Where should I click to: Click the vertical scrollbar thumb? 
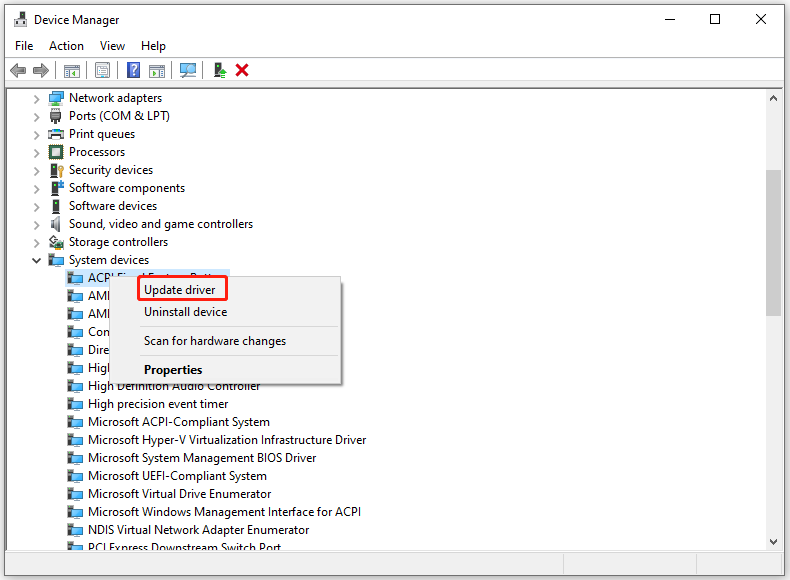click(773, 243)
